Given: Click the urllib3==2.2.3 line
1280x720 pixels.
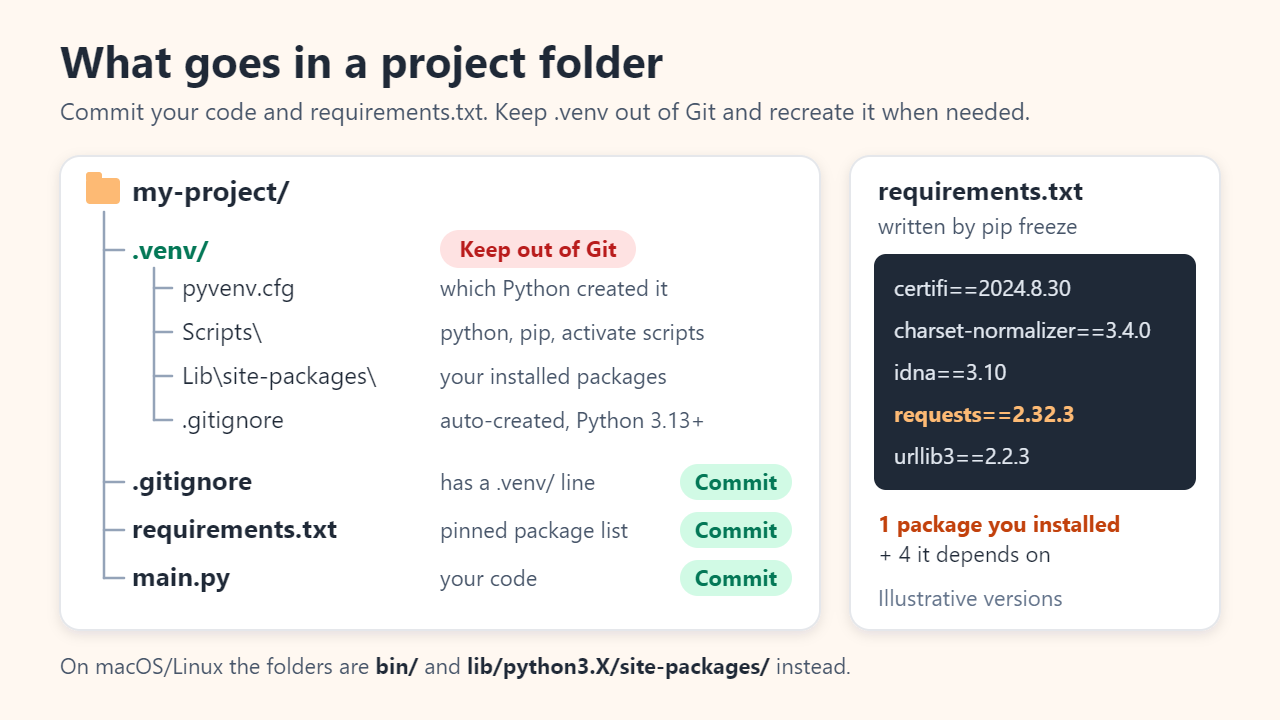Looking at the screenshot, I should [962, 456].
